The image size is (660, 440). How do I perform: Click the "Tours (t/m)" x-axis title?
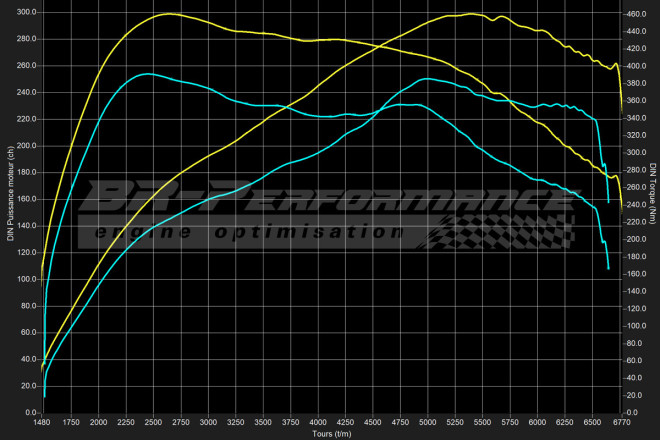pyautogui.click(x=330, y=433)
